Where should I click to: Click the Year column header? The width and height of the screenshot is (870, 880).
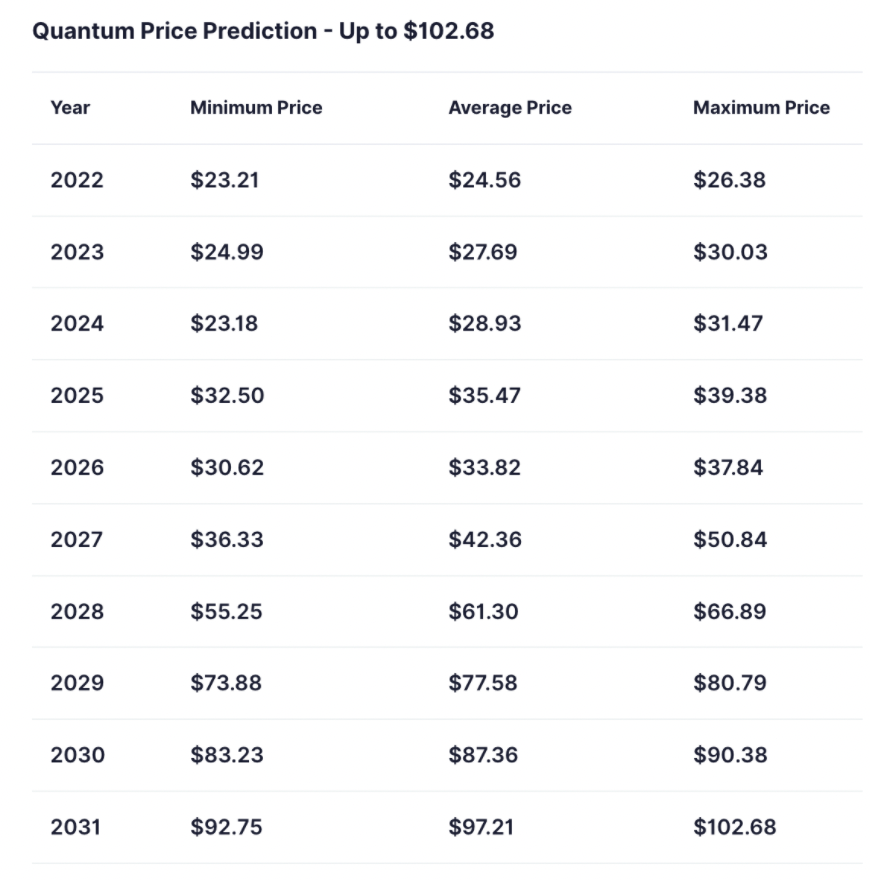(70, 108)
